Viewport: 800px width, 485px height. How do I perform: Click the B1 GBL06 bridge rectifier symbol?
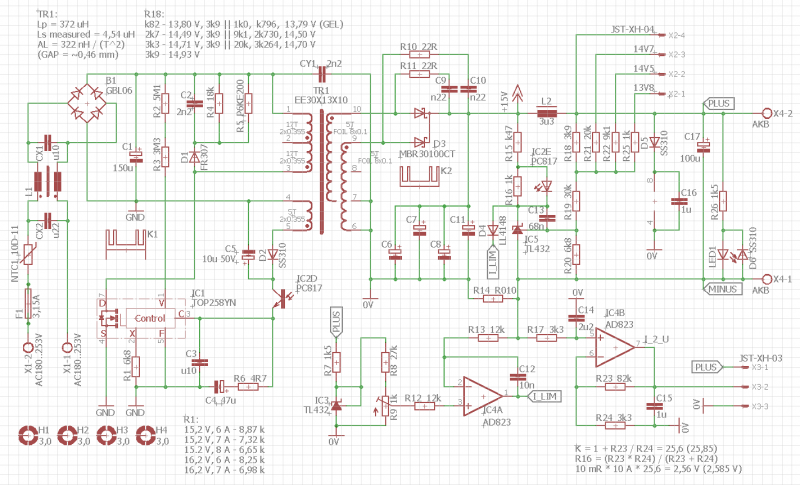coord(87,102)
